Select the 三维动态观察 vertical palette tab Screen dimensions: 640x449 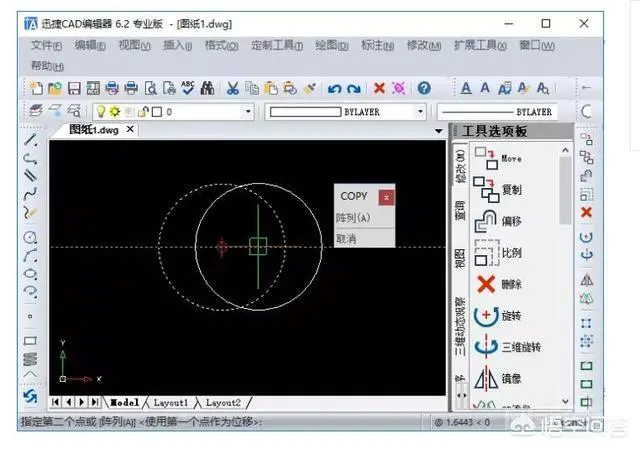pos(460,326)
